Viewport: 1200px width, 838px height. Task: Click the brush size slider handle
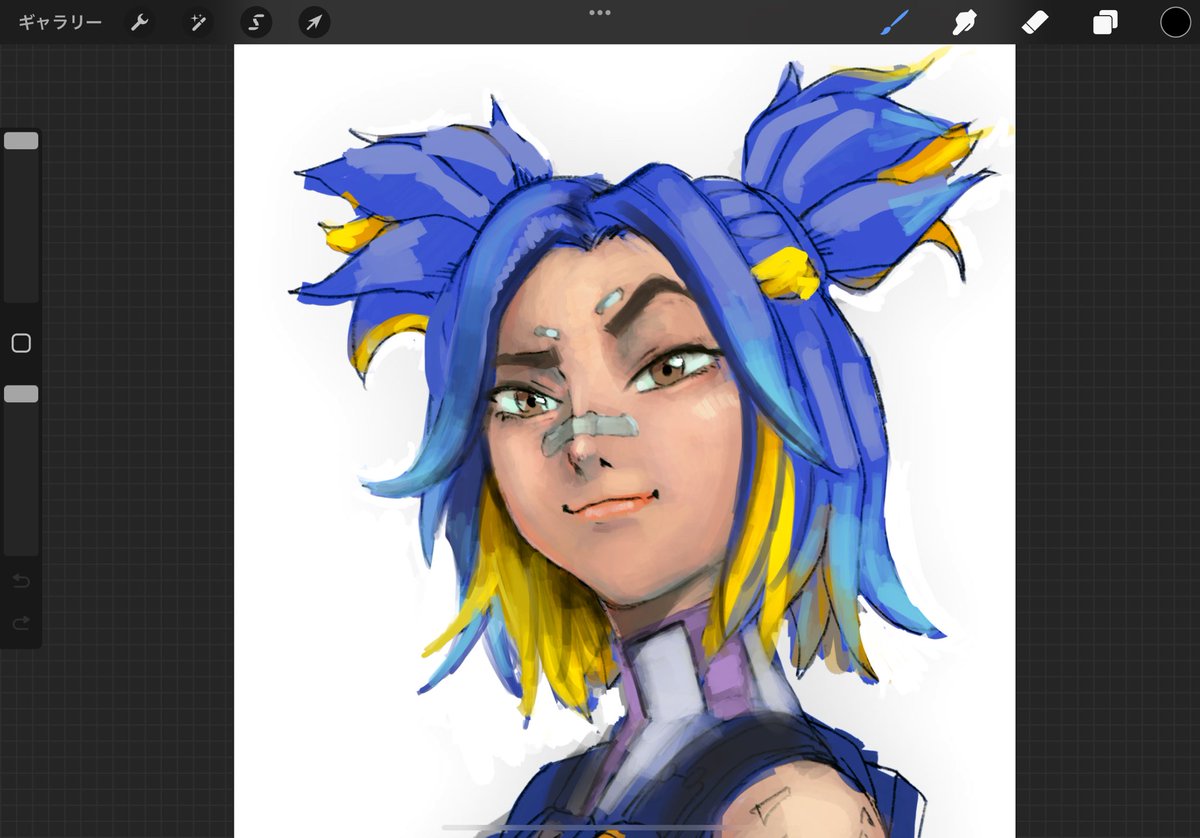21,141
